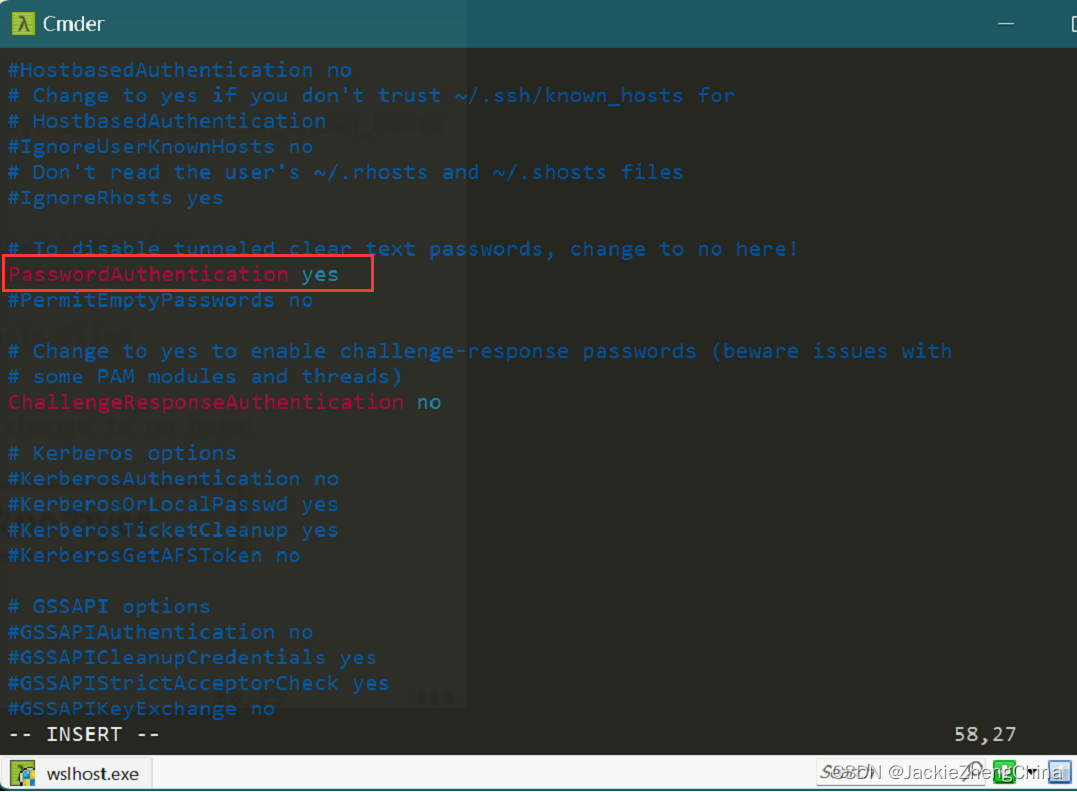Click the challenge-response passwords comment line
Screen dimensions: 1077x792
480,351
